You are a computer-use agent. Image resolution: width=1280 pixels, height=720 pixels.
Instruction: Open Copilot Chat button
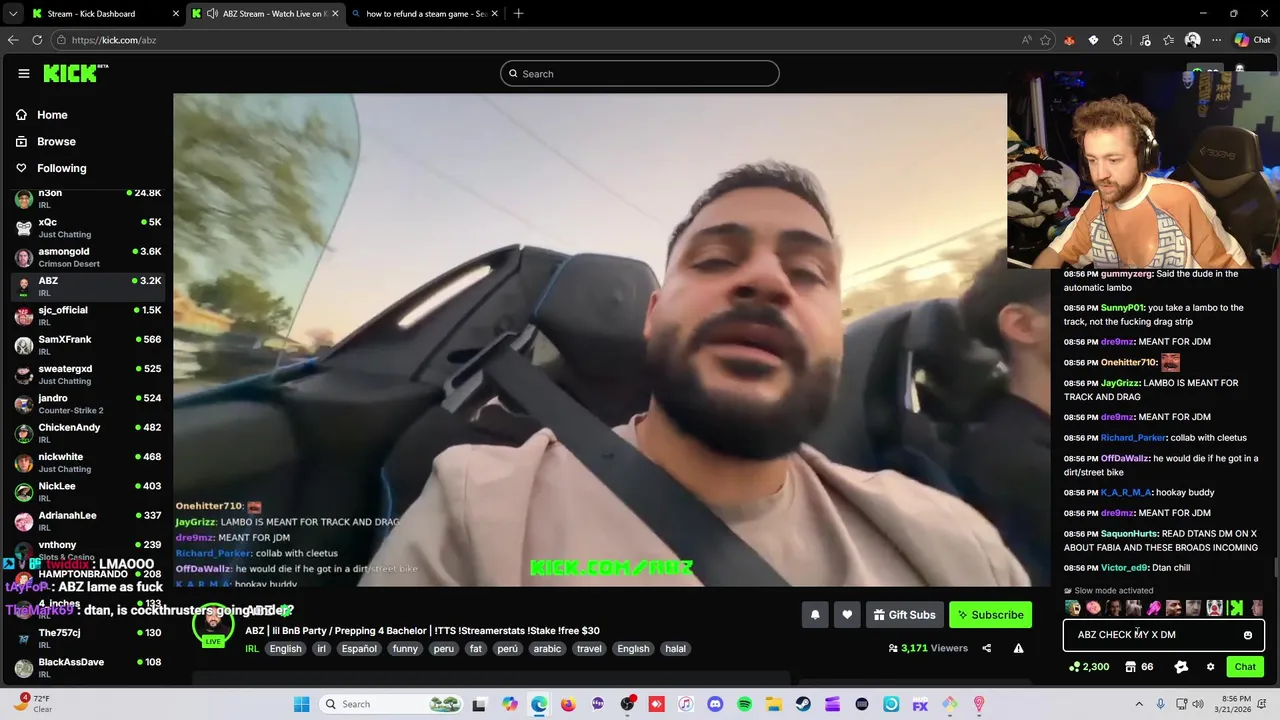pos(1252,40)
